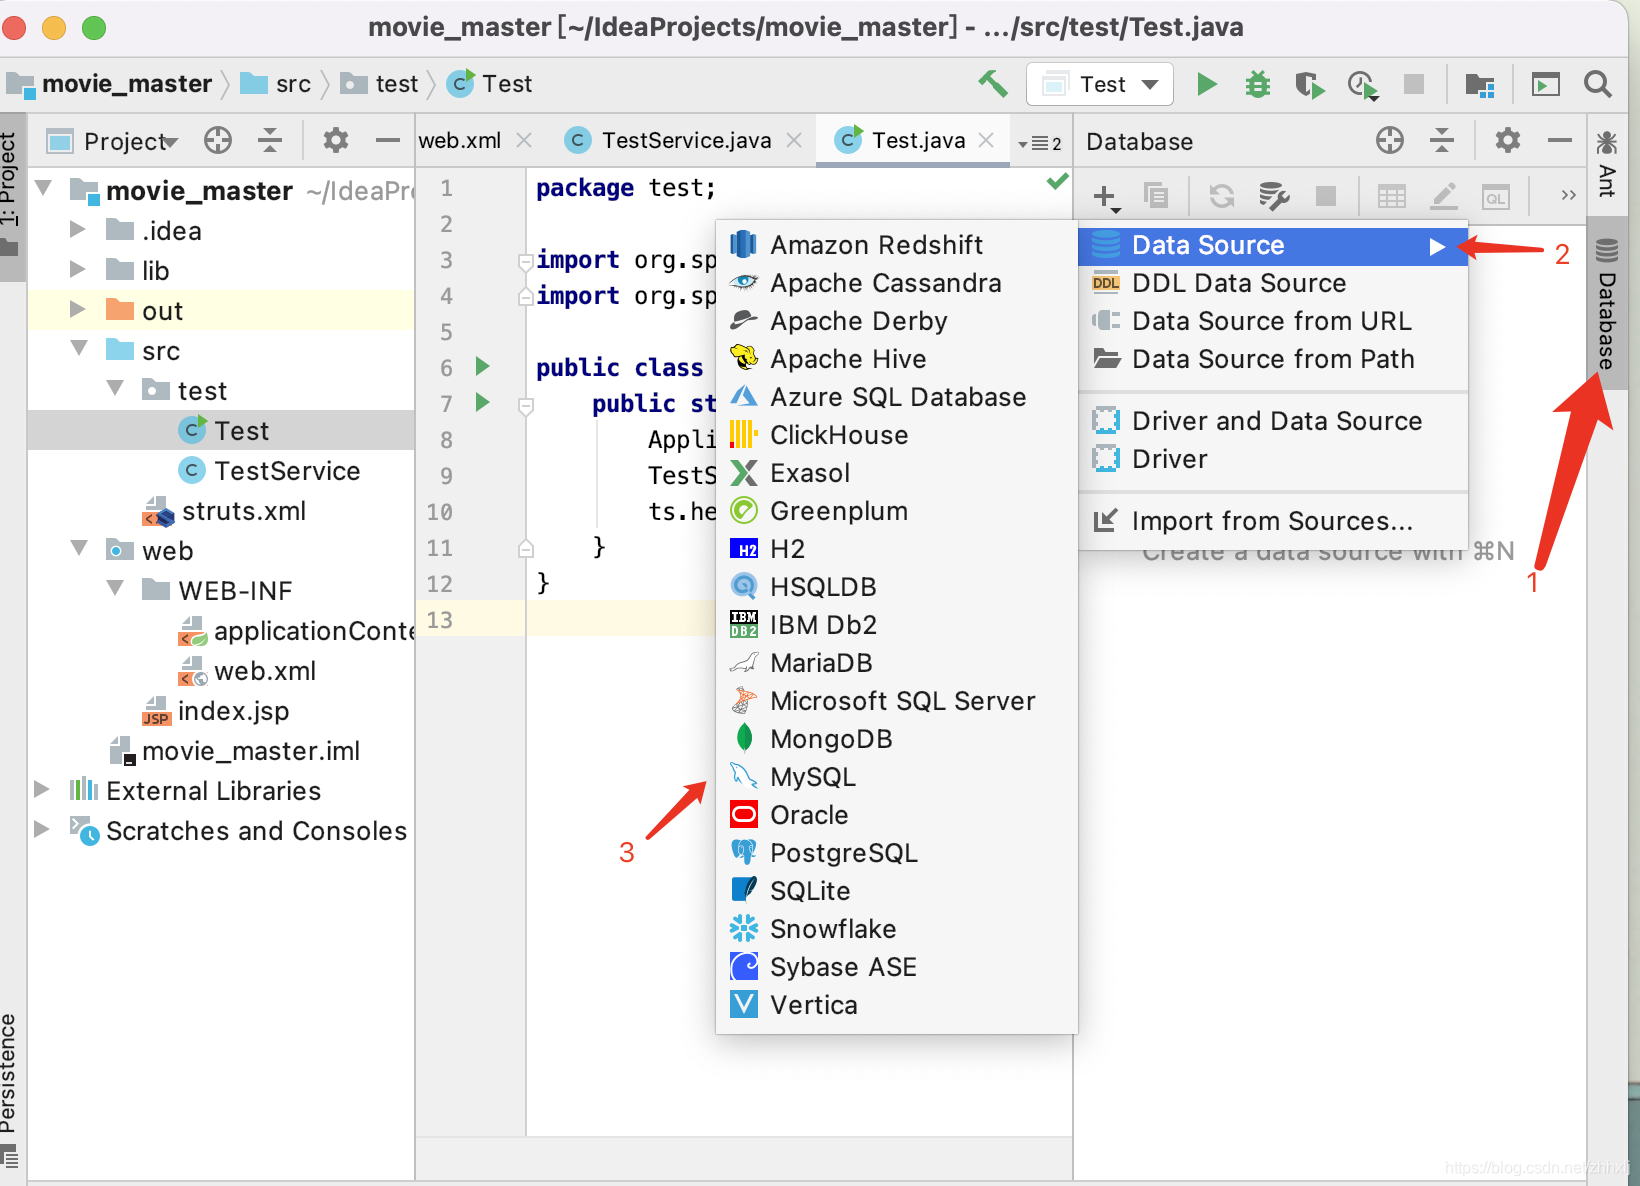Collapse all items in the Database panel
Viewport: 1640px width, 1186px height.
pos(1441,141)
